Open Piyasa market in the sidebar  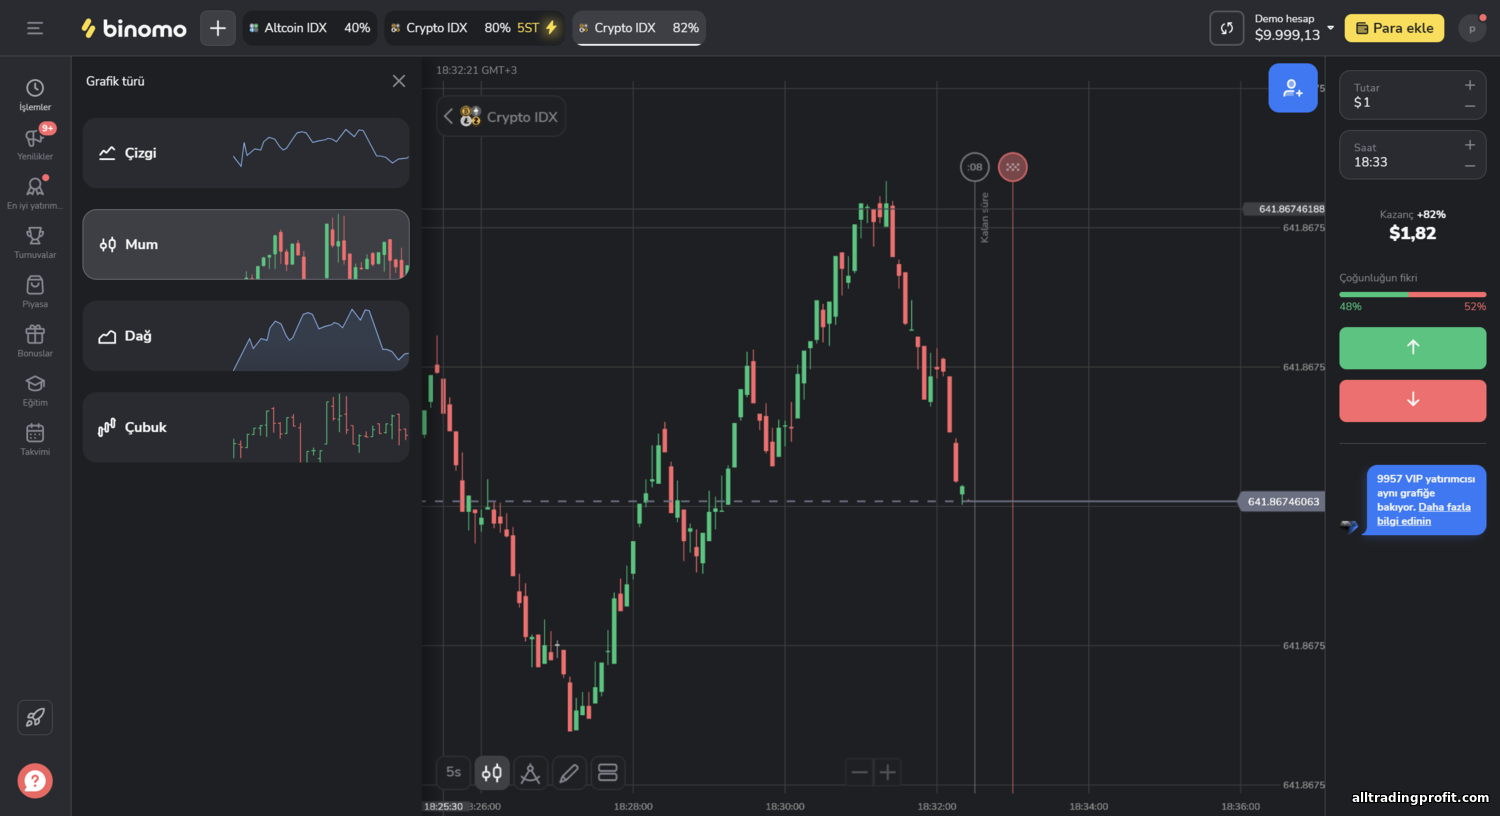point(35,291)
